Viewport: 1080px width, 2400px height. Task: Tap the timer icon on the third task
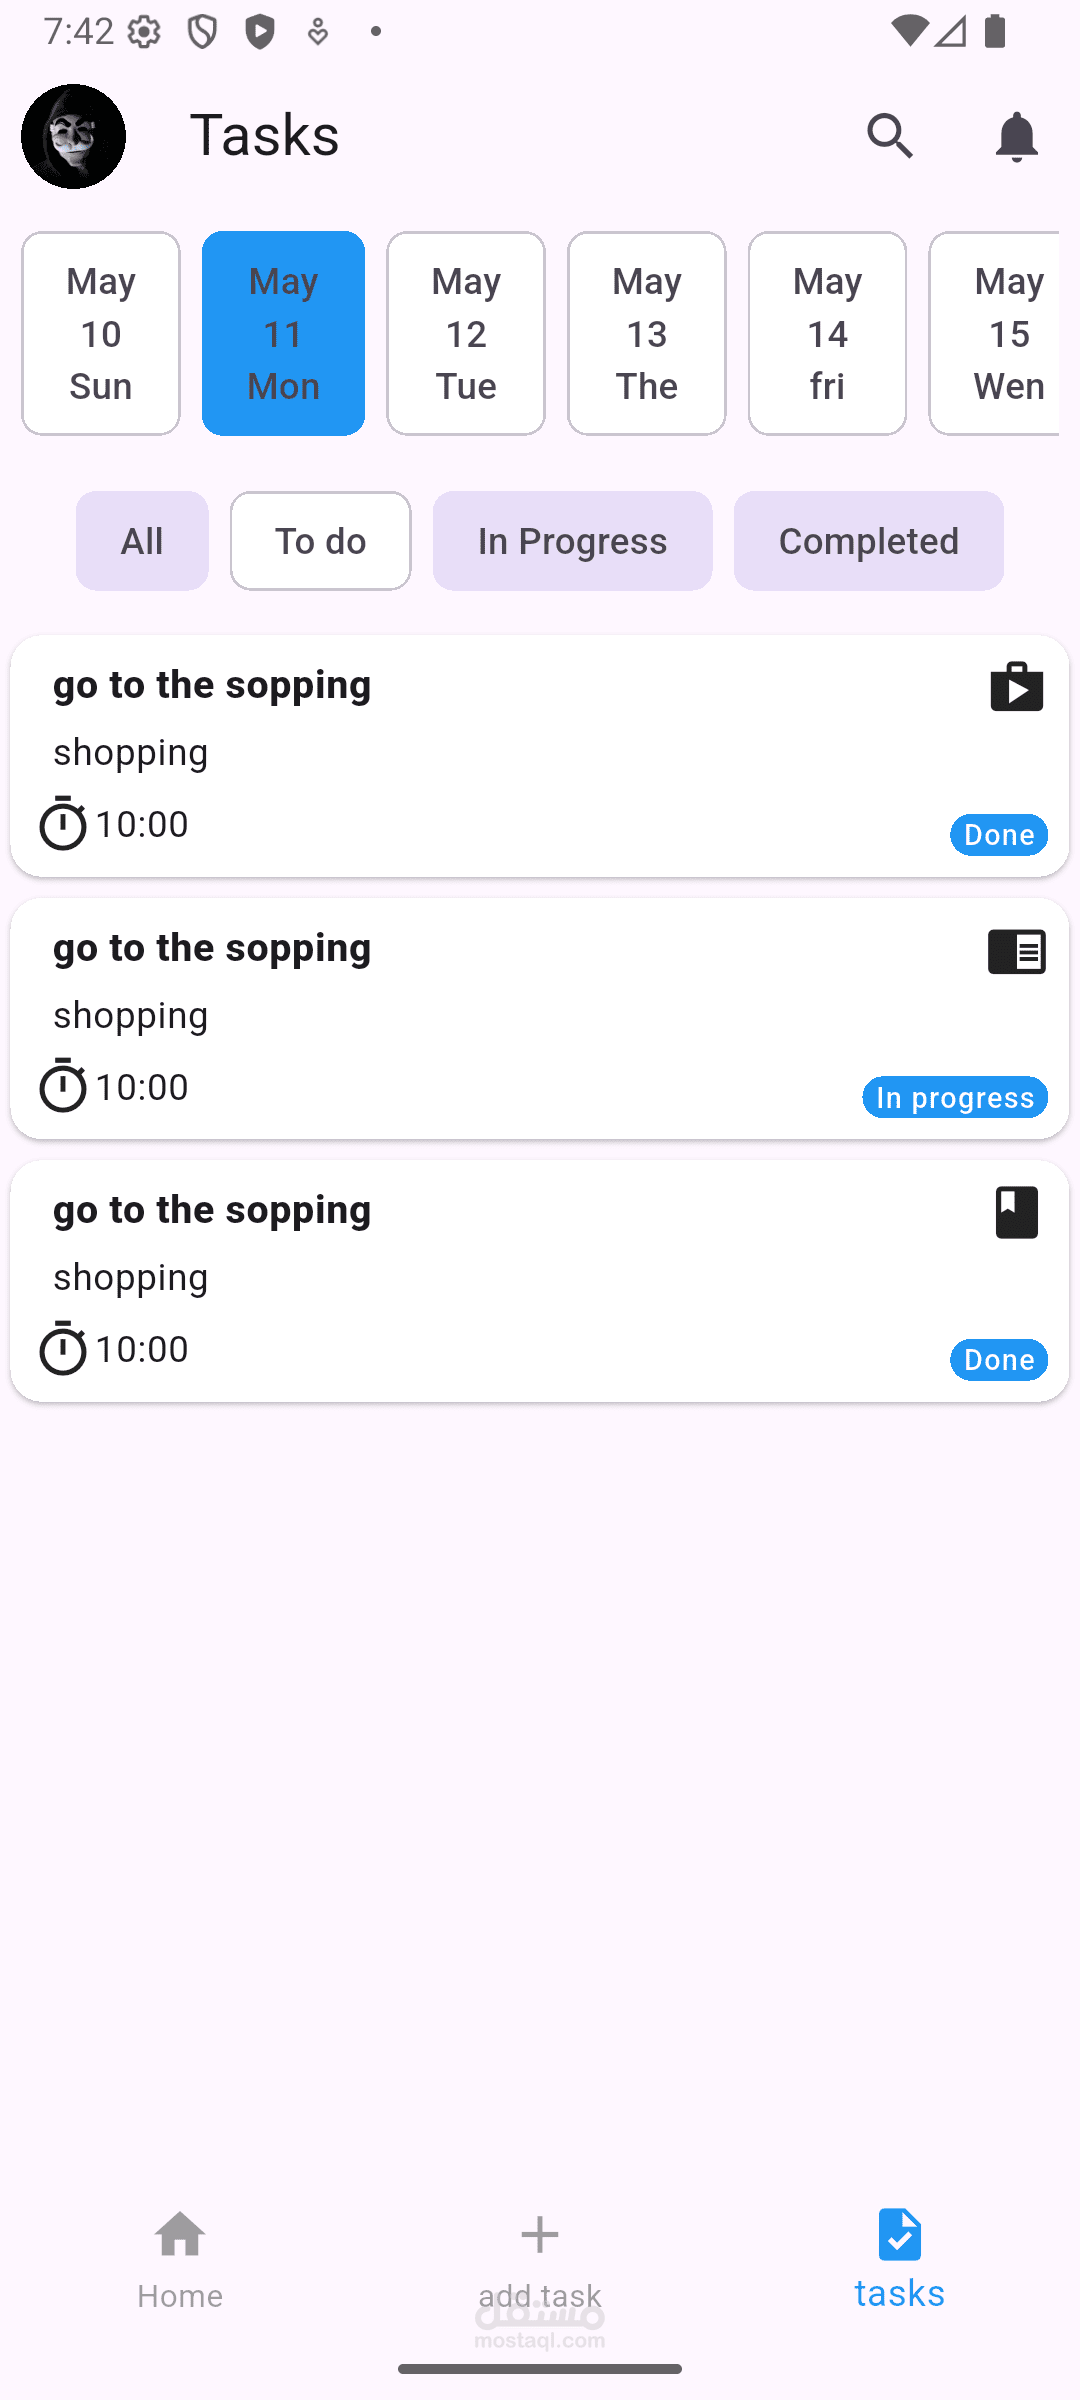(62, 1348)
